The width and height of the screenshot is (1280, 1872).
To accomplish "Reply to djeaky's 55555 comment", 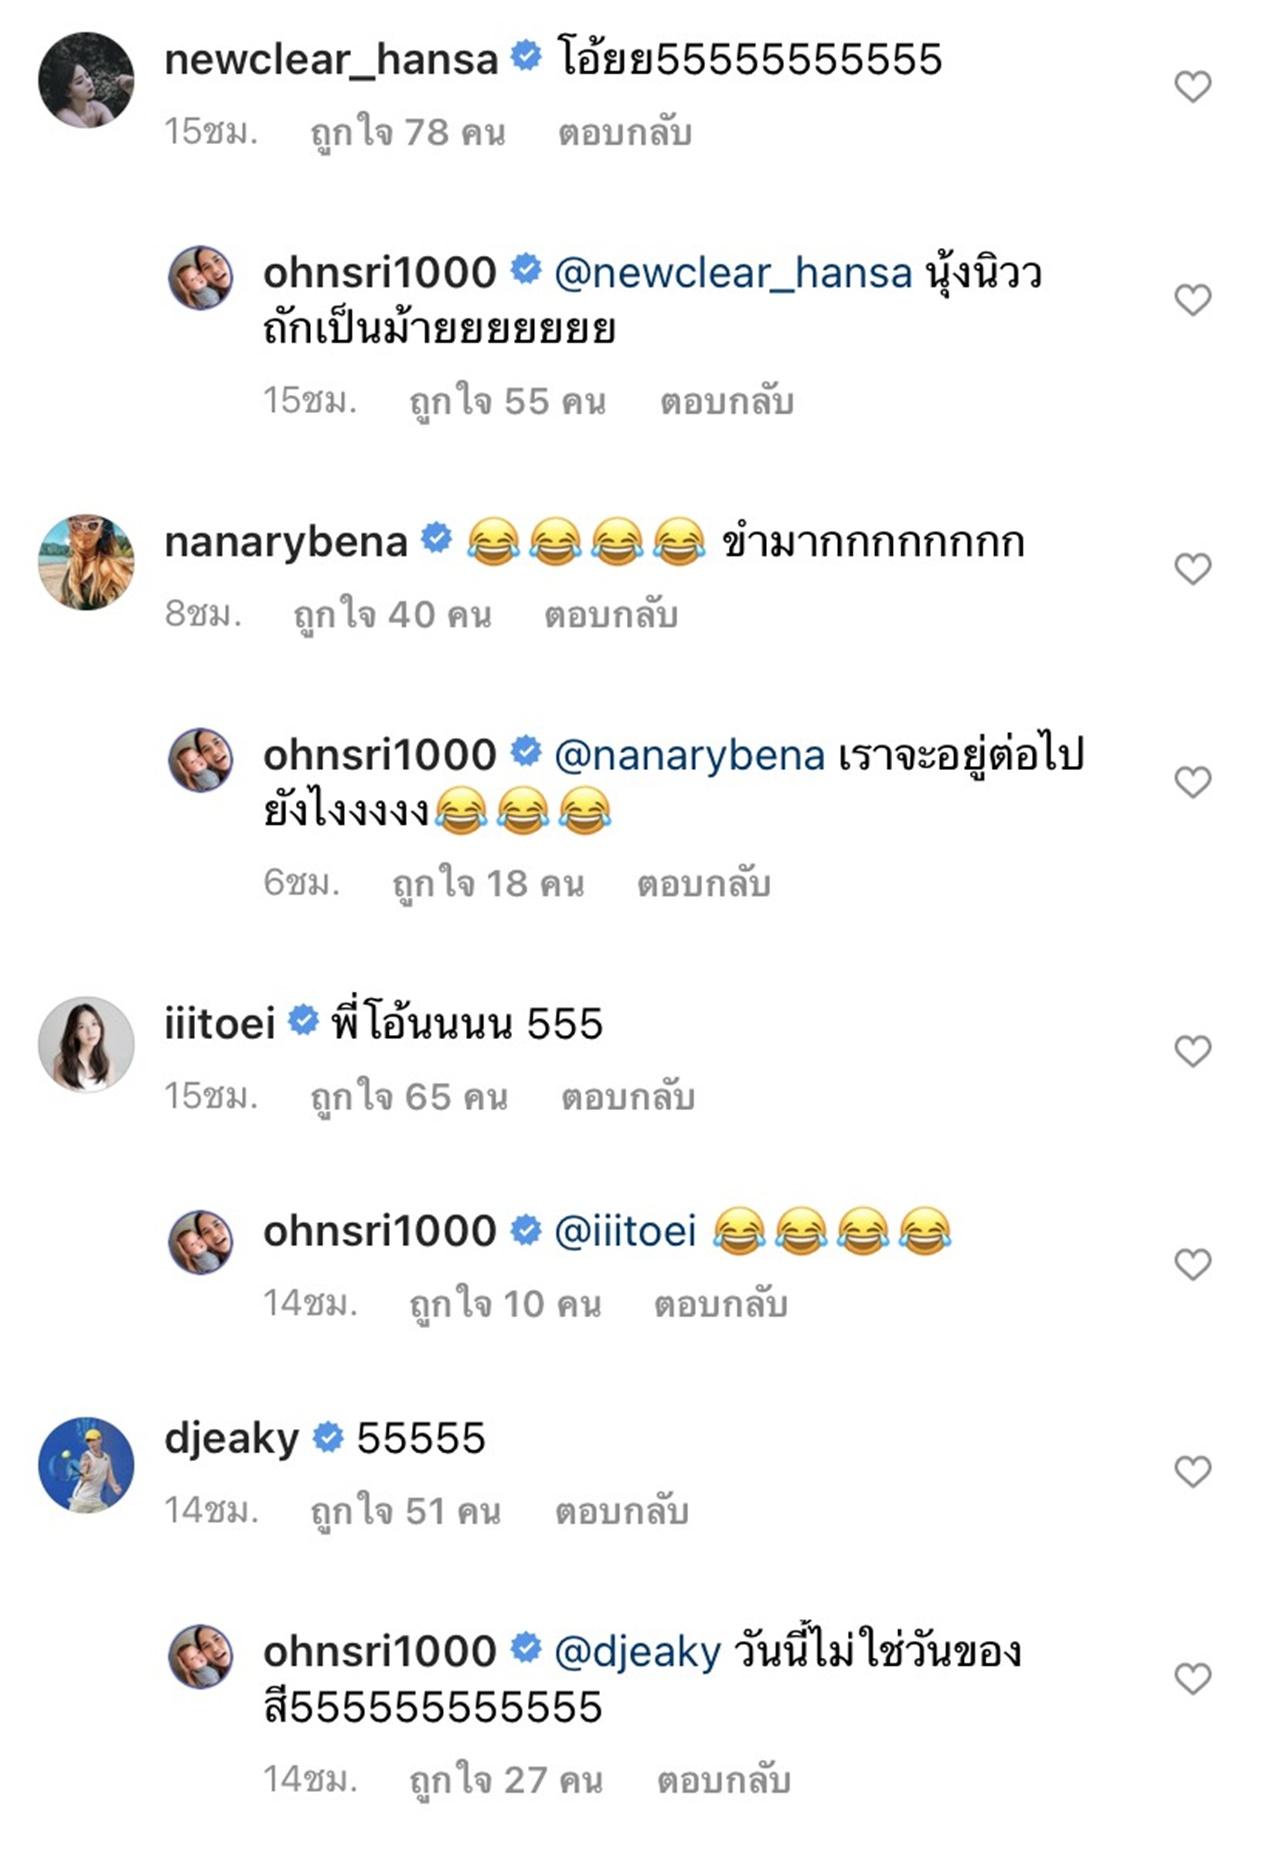I will point(621,1510).
